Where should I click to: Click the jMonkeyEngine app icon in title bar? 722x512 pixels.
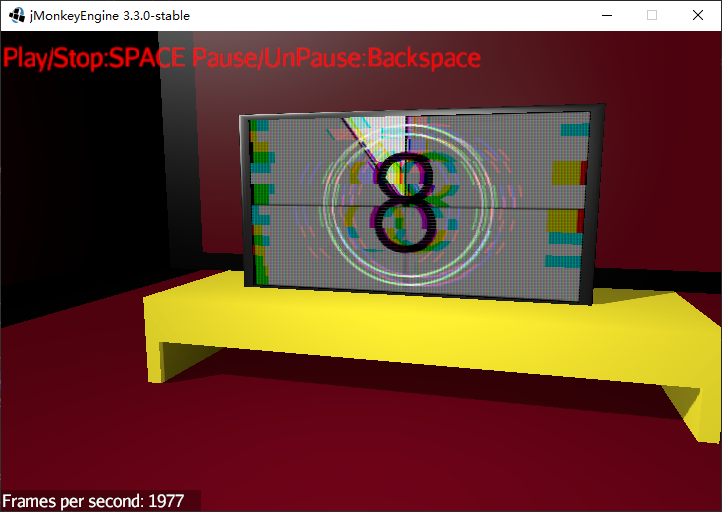click(x=17, y=15)
